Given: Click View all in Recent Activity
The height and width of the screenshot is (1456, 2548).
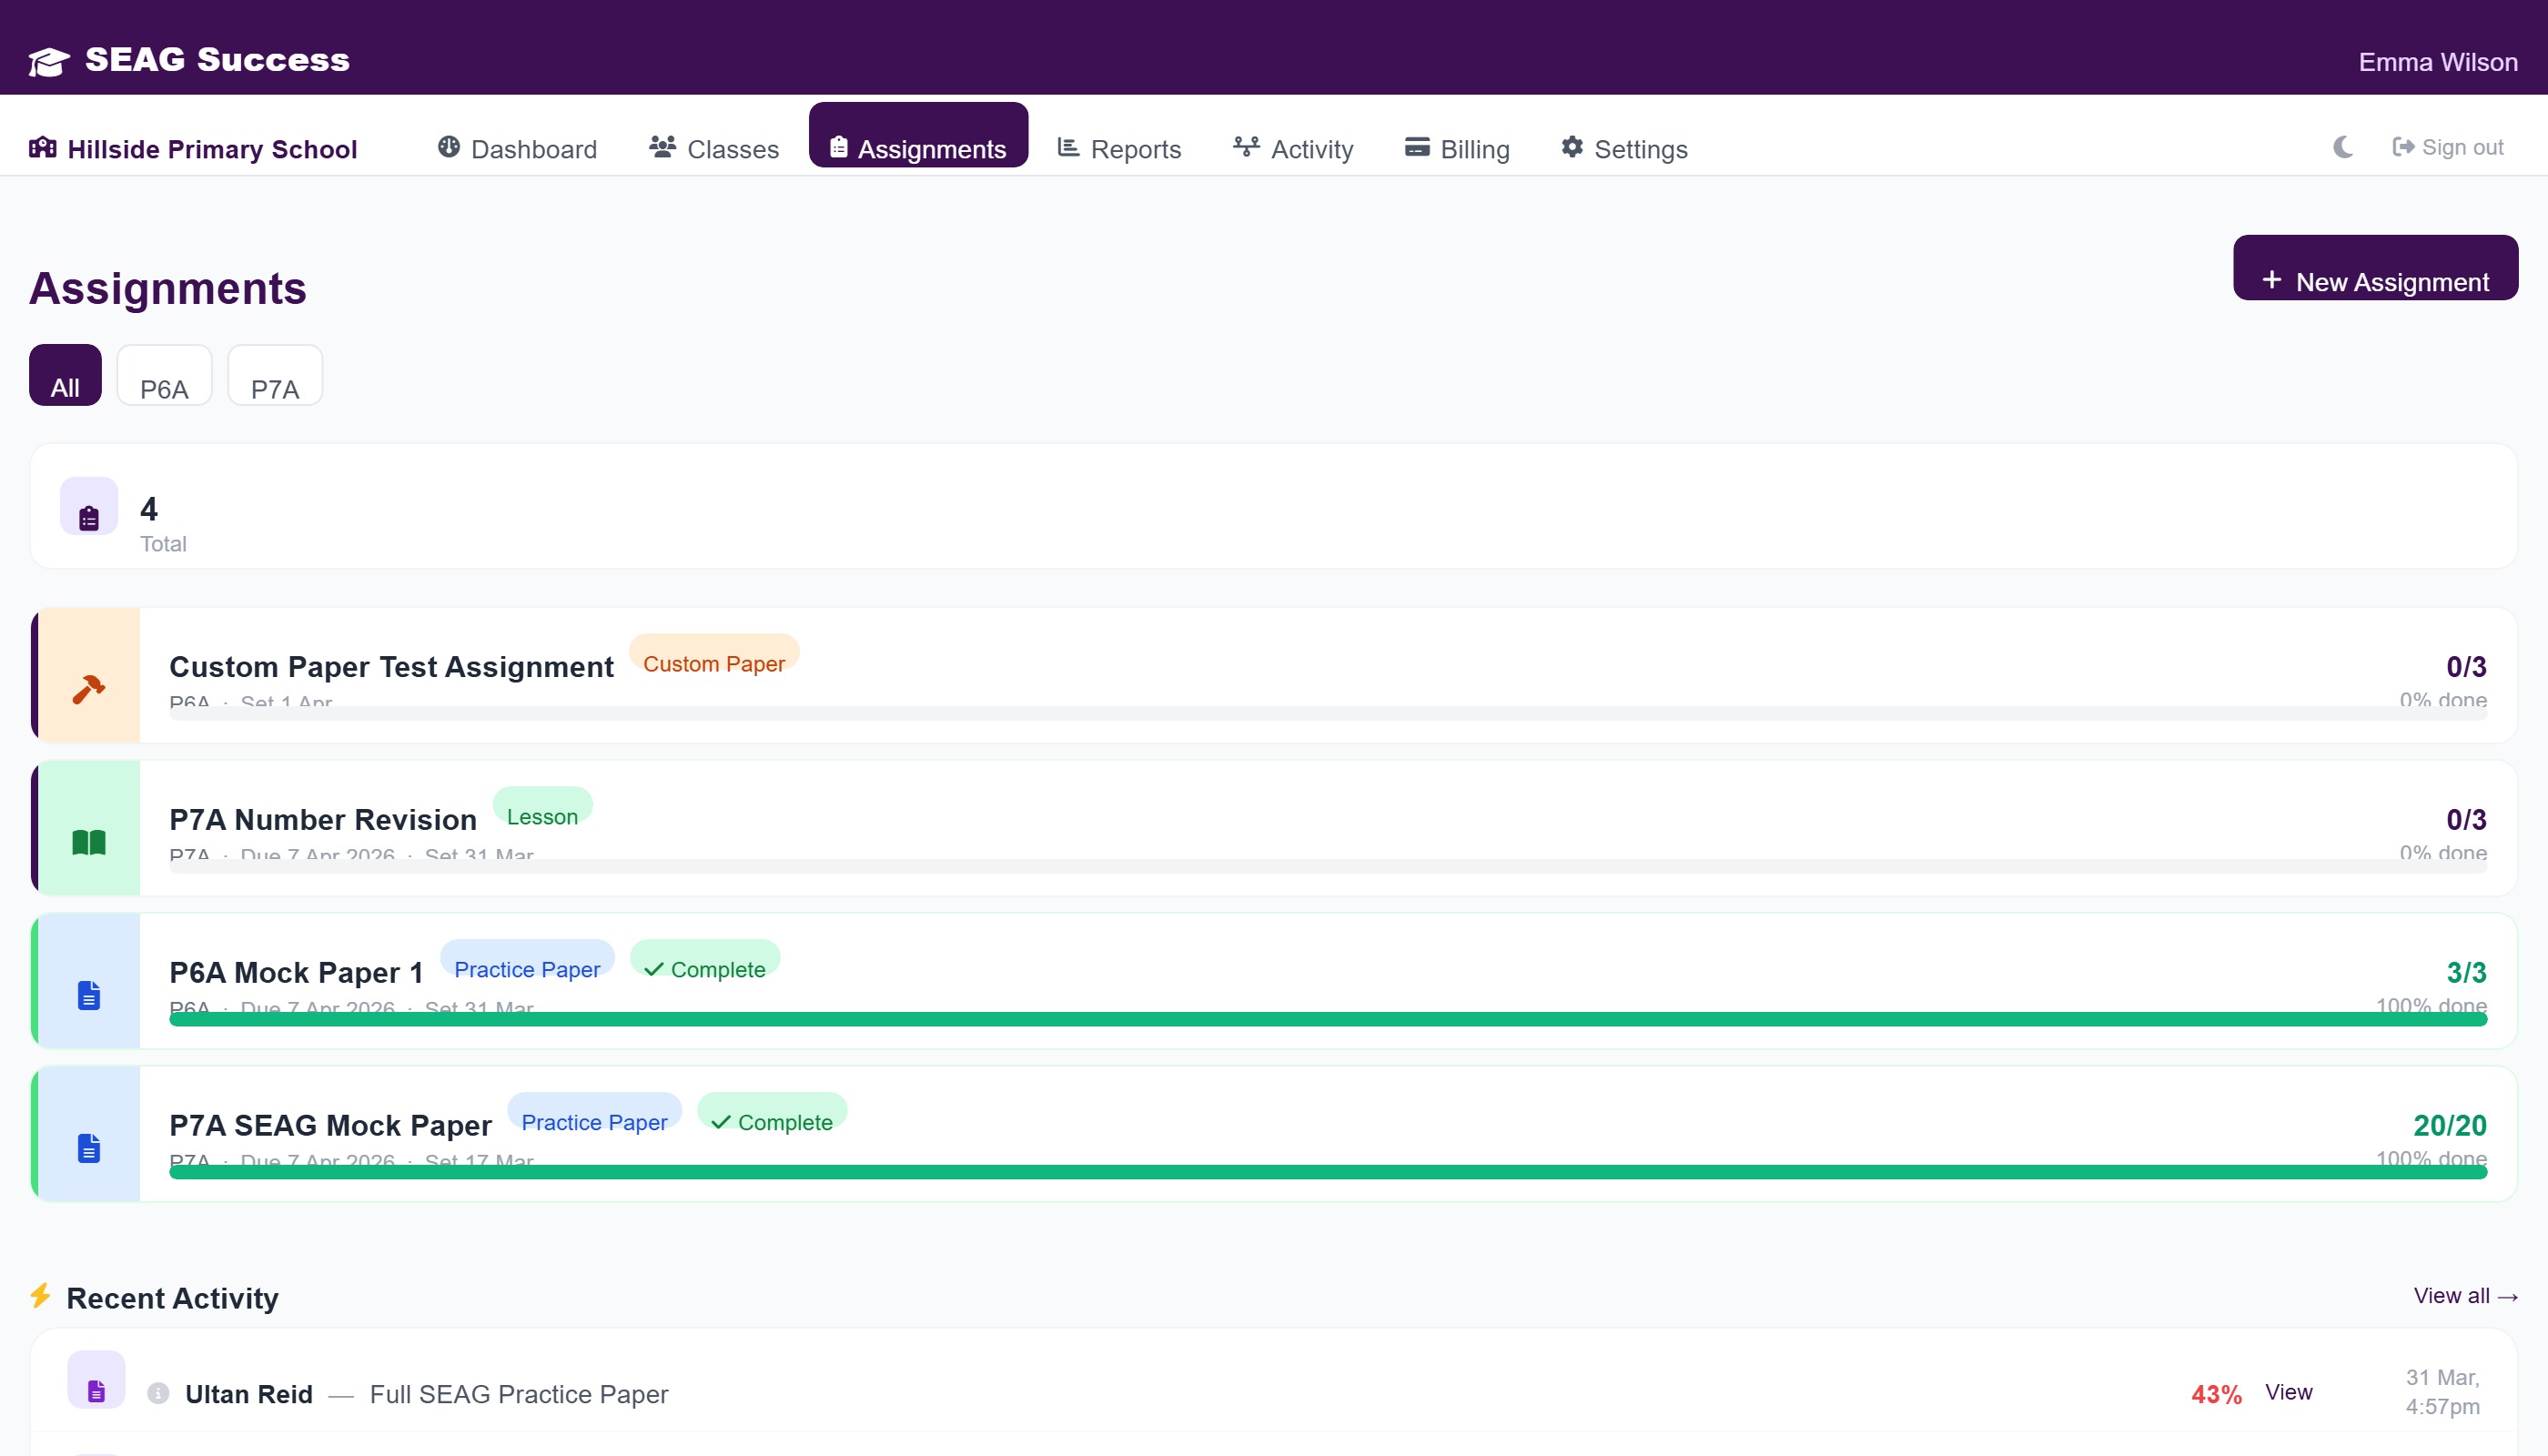Looking at the screenshot, I should (x=2465, y=1295).
